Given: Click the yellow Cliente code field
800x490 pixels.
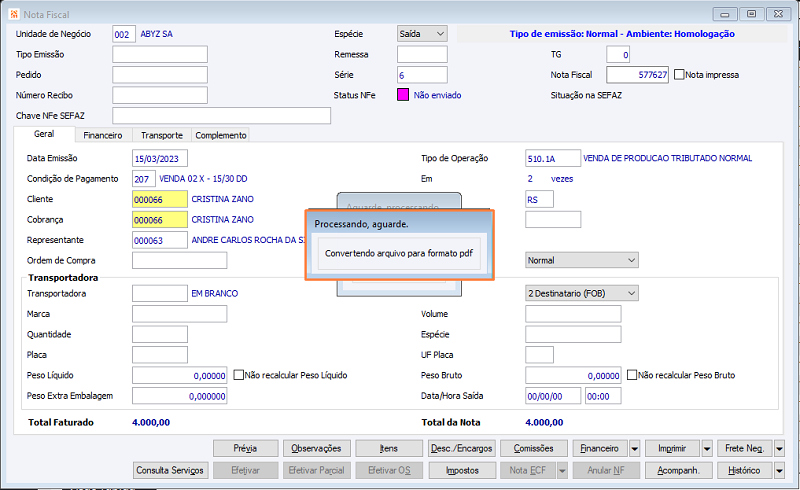Looking at the screenshot, I should (160, 199).
